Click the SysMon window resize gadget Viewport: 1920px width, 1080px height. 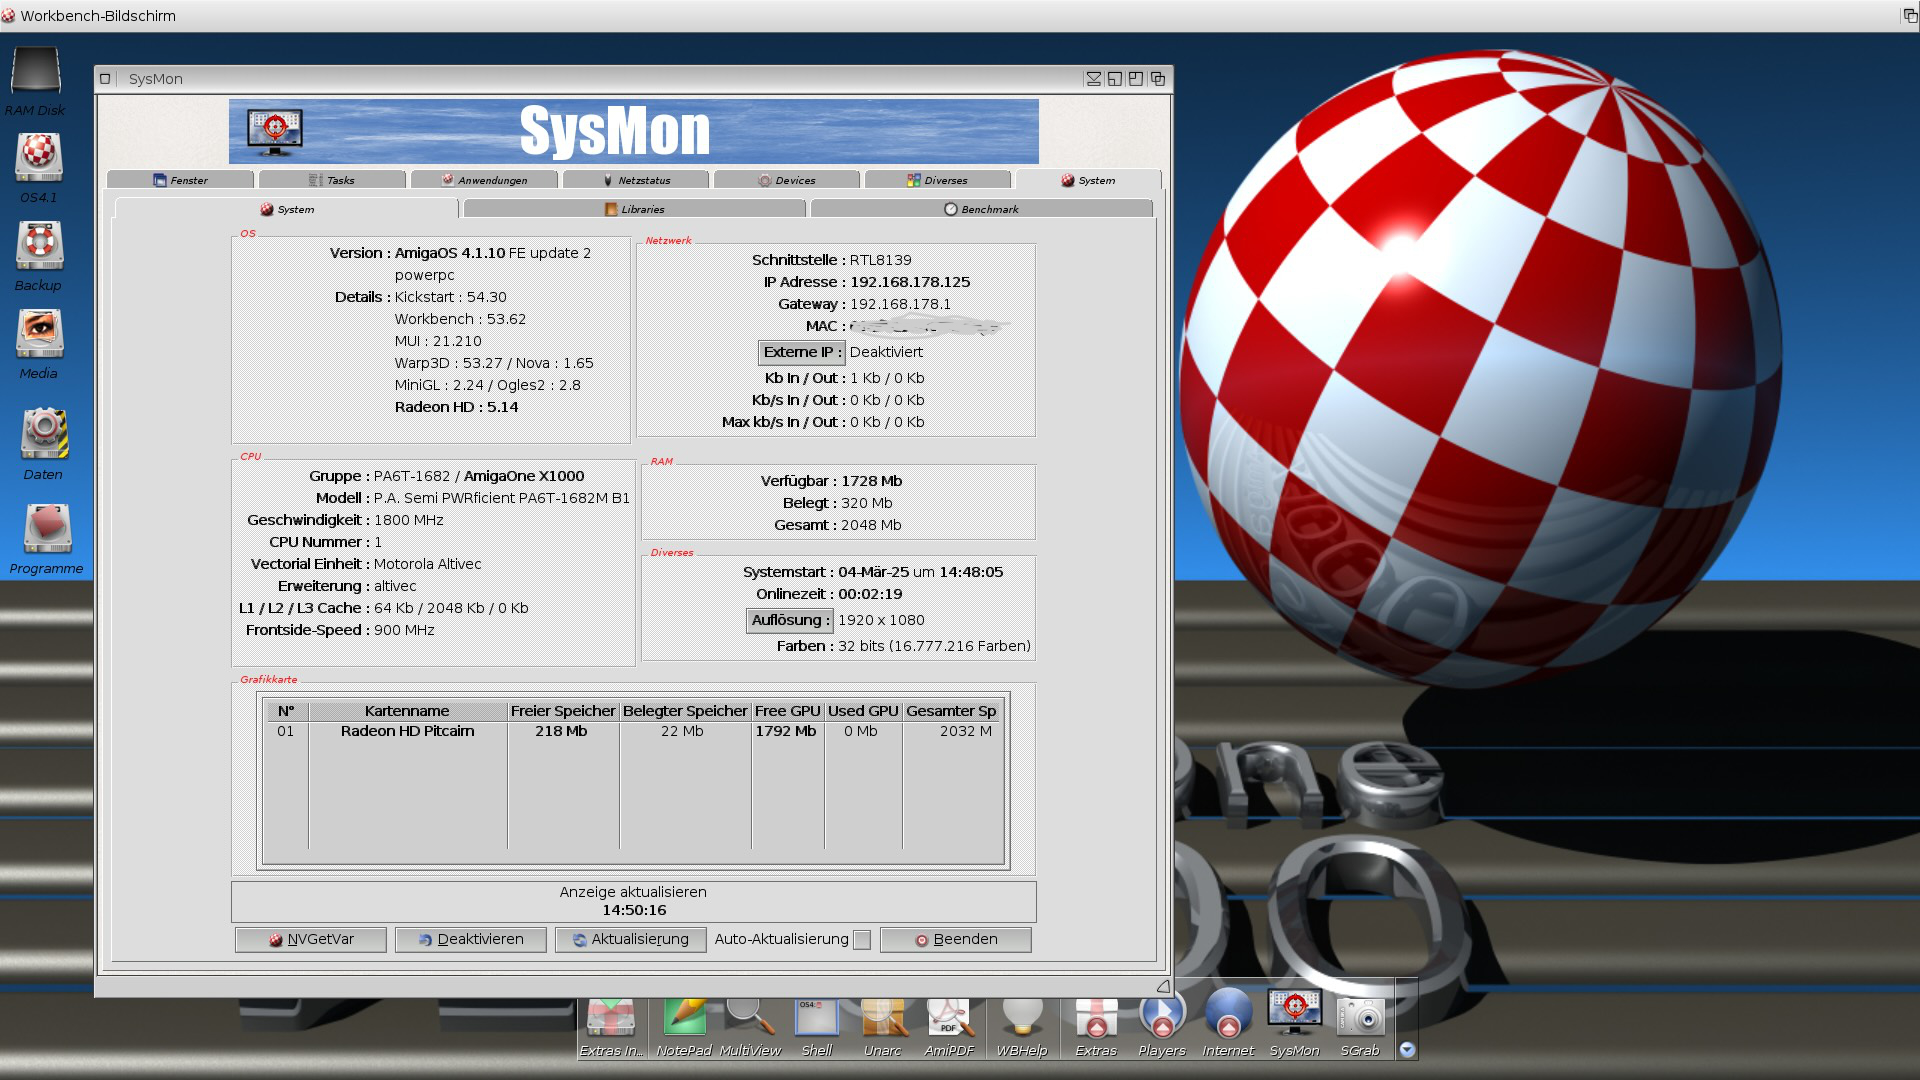click(x=1163, y=986)
